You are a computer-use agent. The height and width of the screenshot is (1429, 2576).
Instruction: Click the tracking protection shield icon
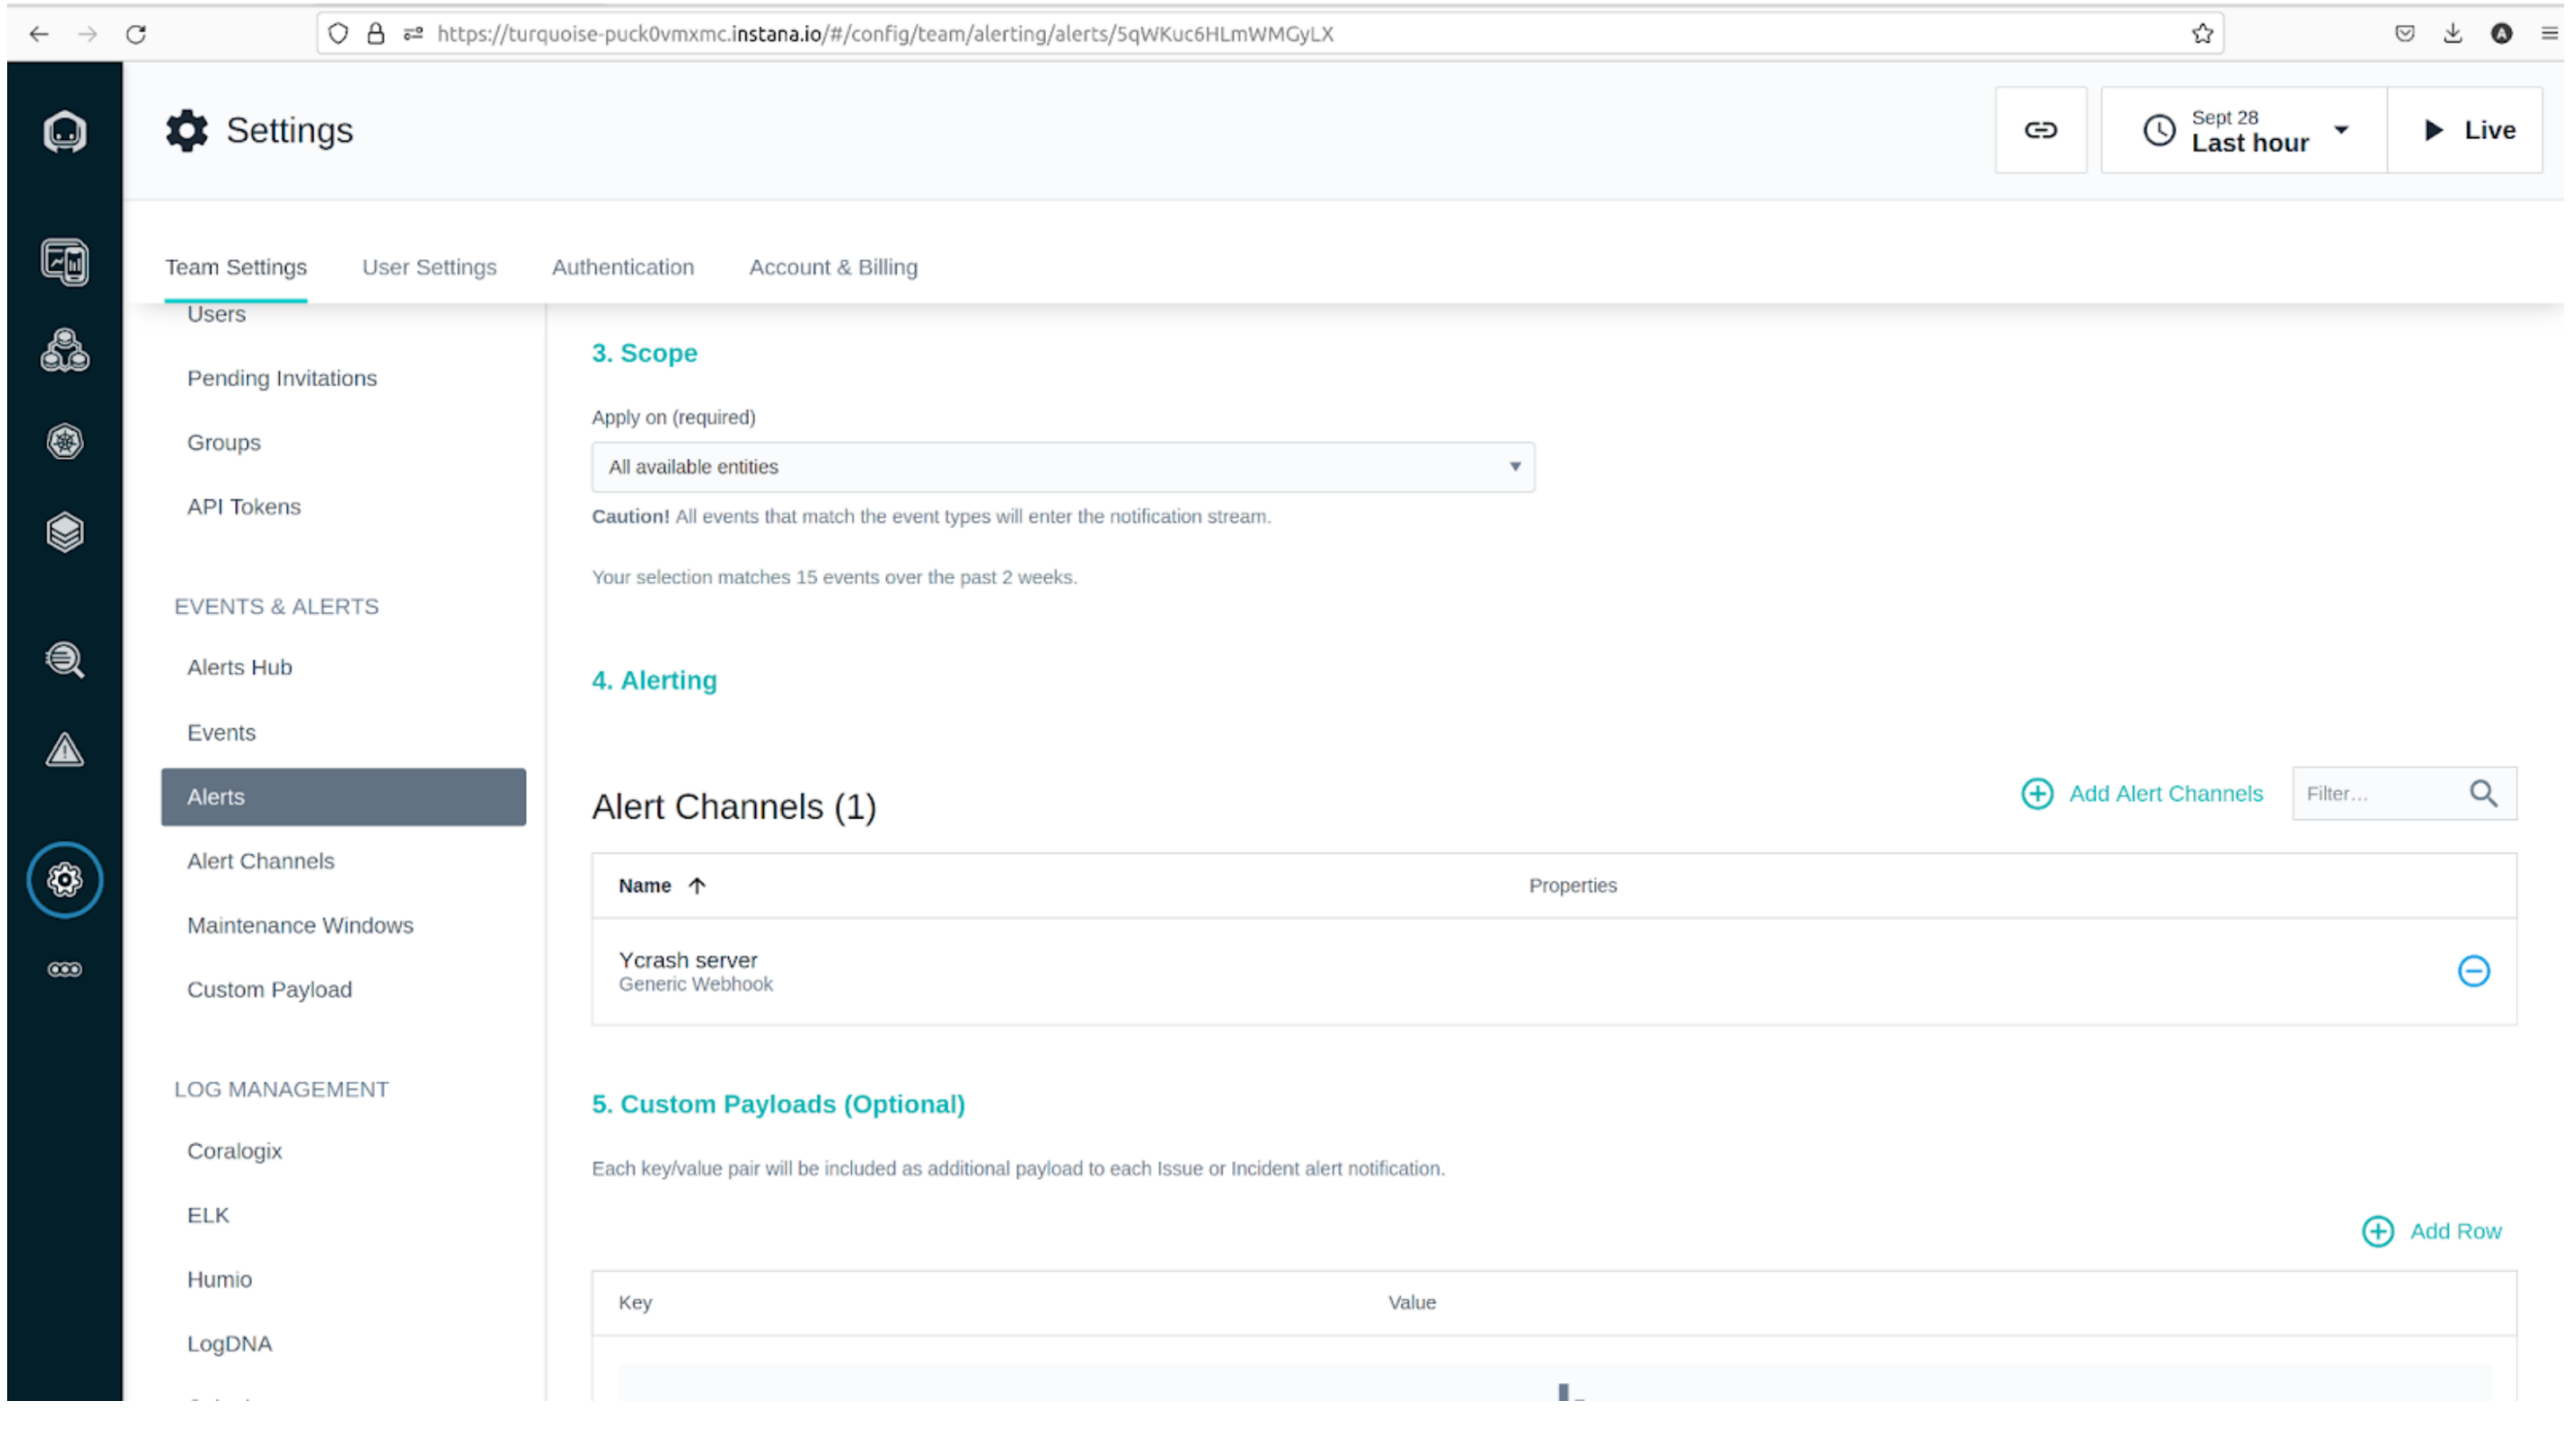coord(338,33)
